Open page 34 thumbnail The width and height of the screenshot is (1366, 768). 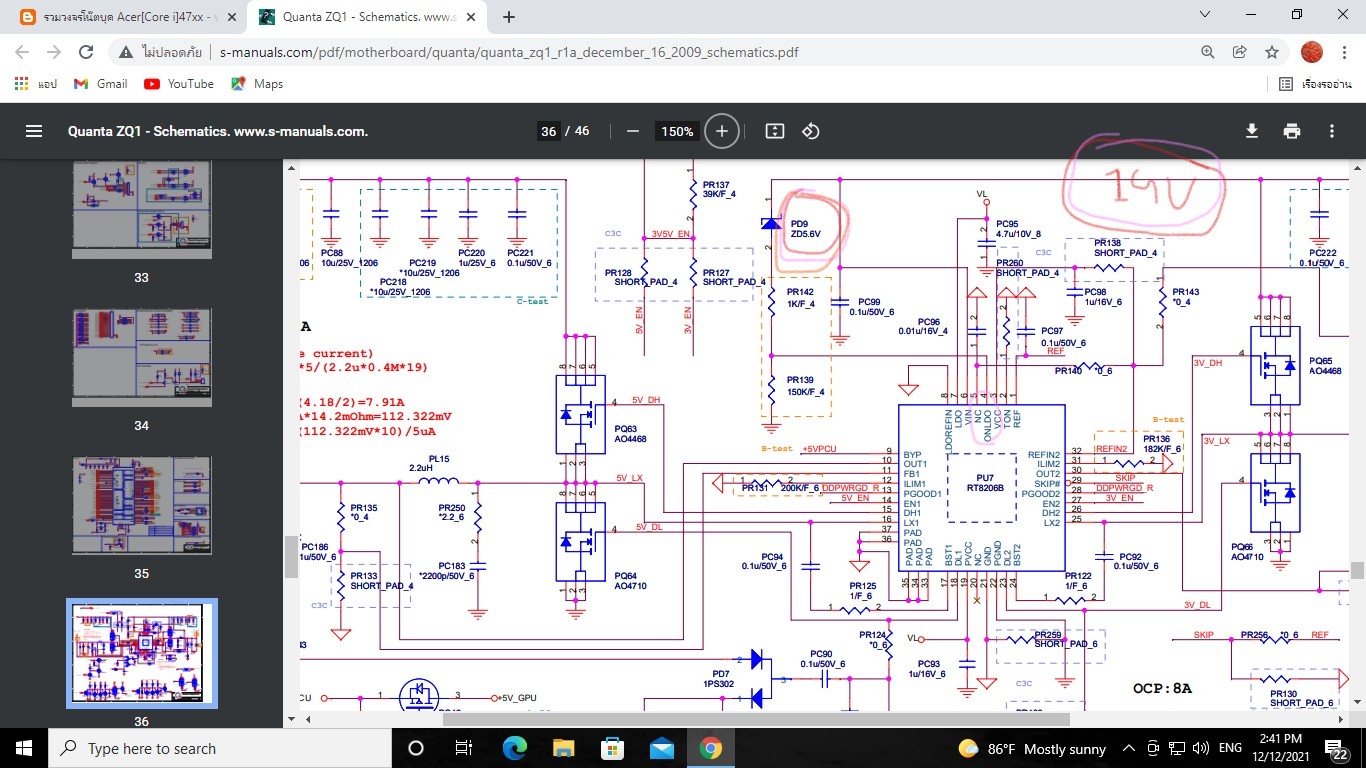[142, 357]
